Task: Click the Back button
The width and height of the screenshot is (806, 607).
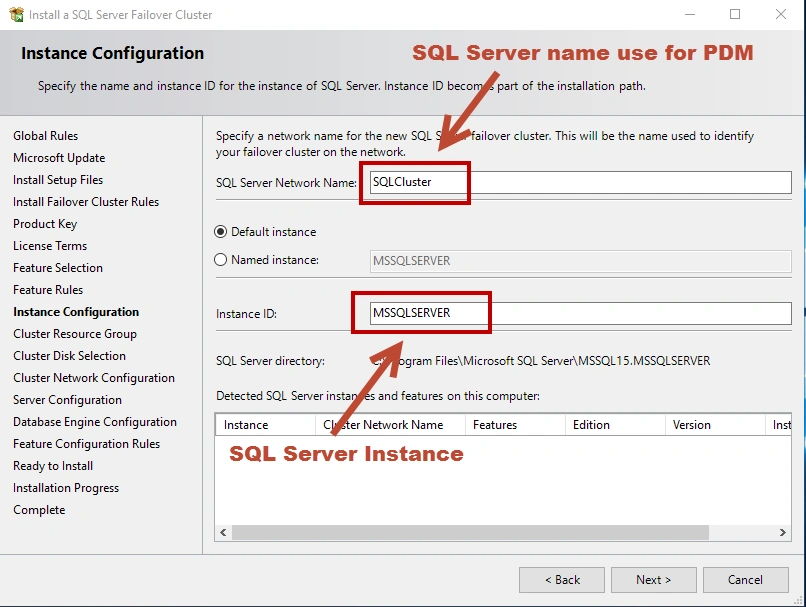Action: point(562,580)
